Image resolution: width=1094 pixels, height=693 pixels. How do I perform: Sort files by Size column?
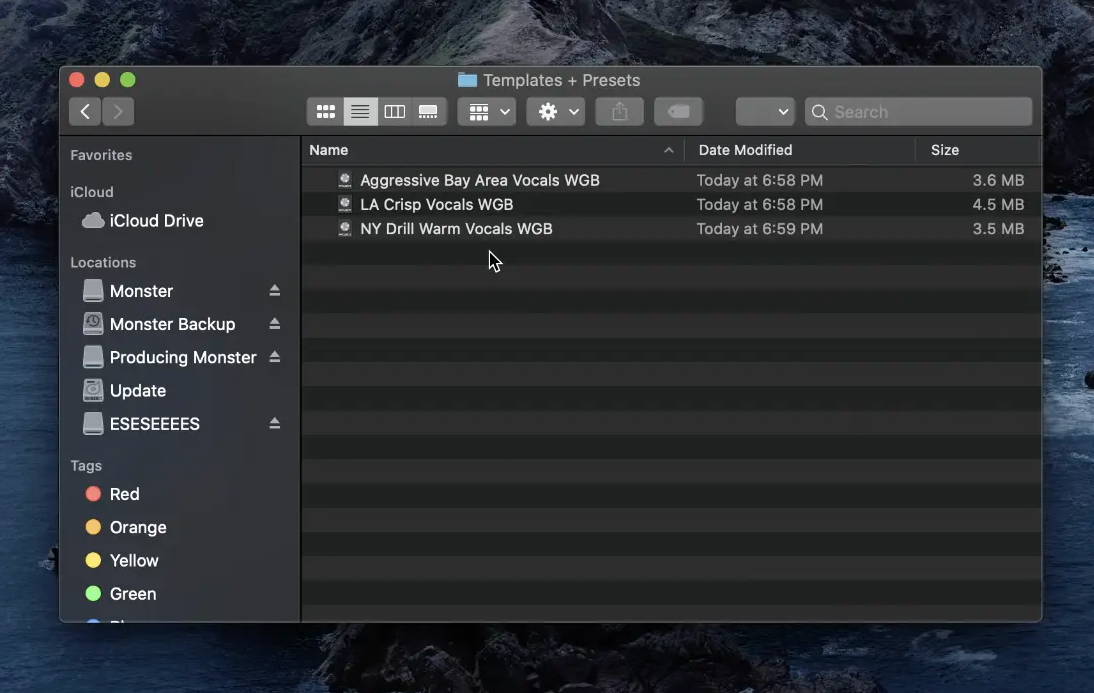[x=945, y=150]
